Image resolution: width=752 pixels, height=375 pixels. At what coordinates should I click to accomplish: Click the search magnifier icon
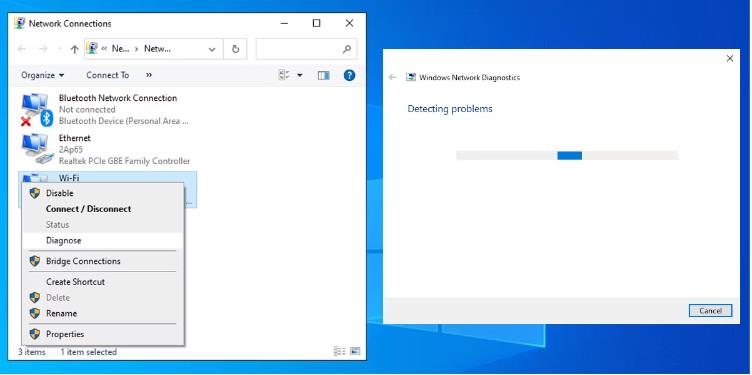pos(347,49)
